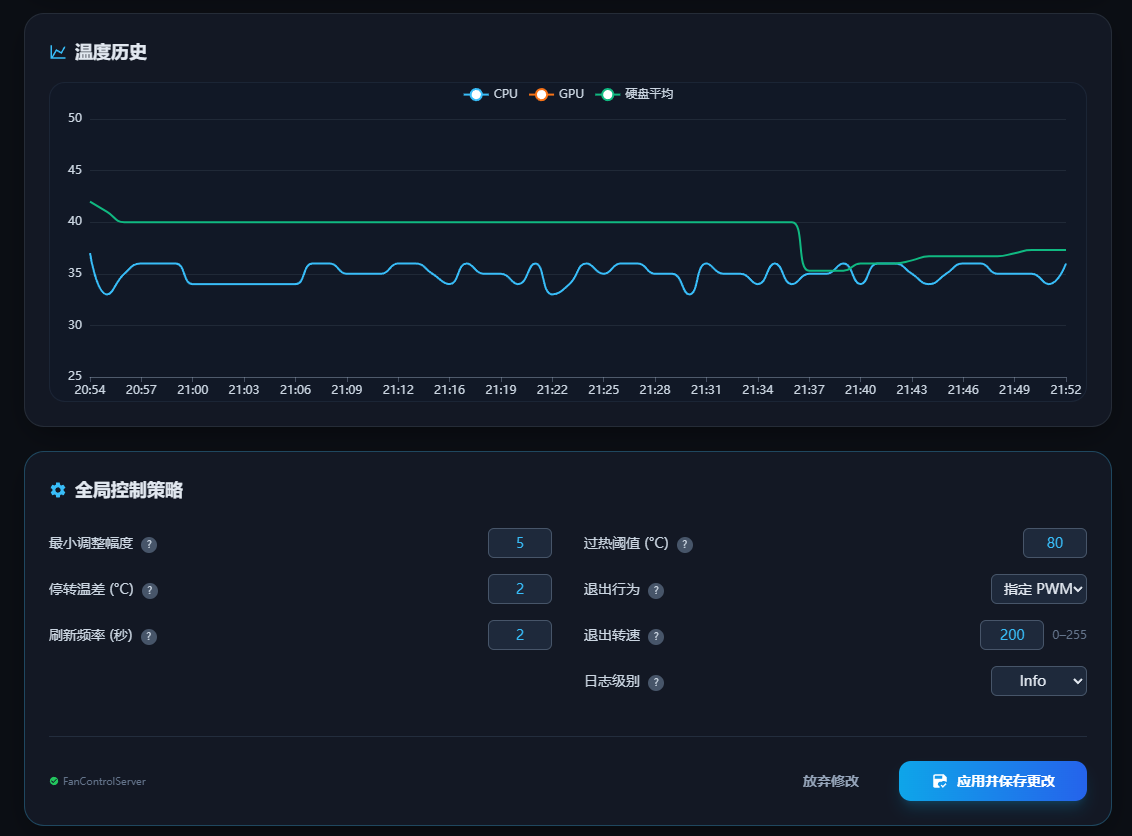1132x836 pixels.
Task: Click help icon beside 刷新频率 label
Action: 149,637
